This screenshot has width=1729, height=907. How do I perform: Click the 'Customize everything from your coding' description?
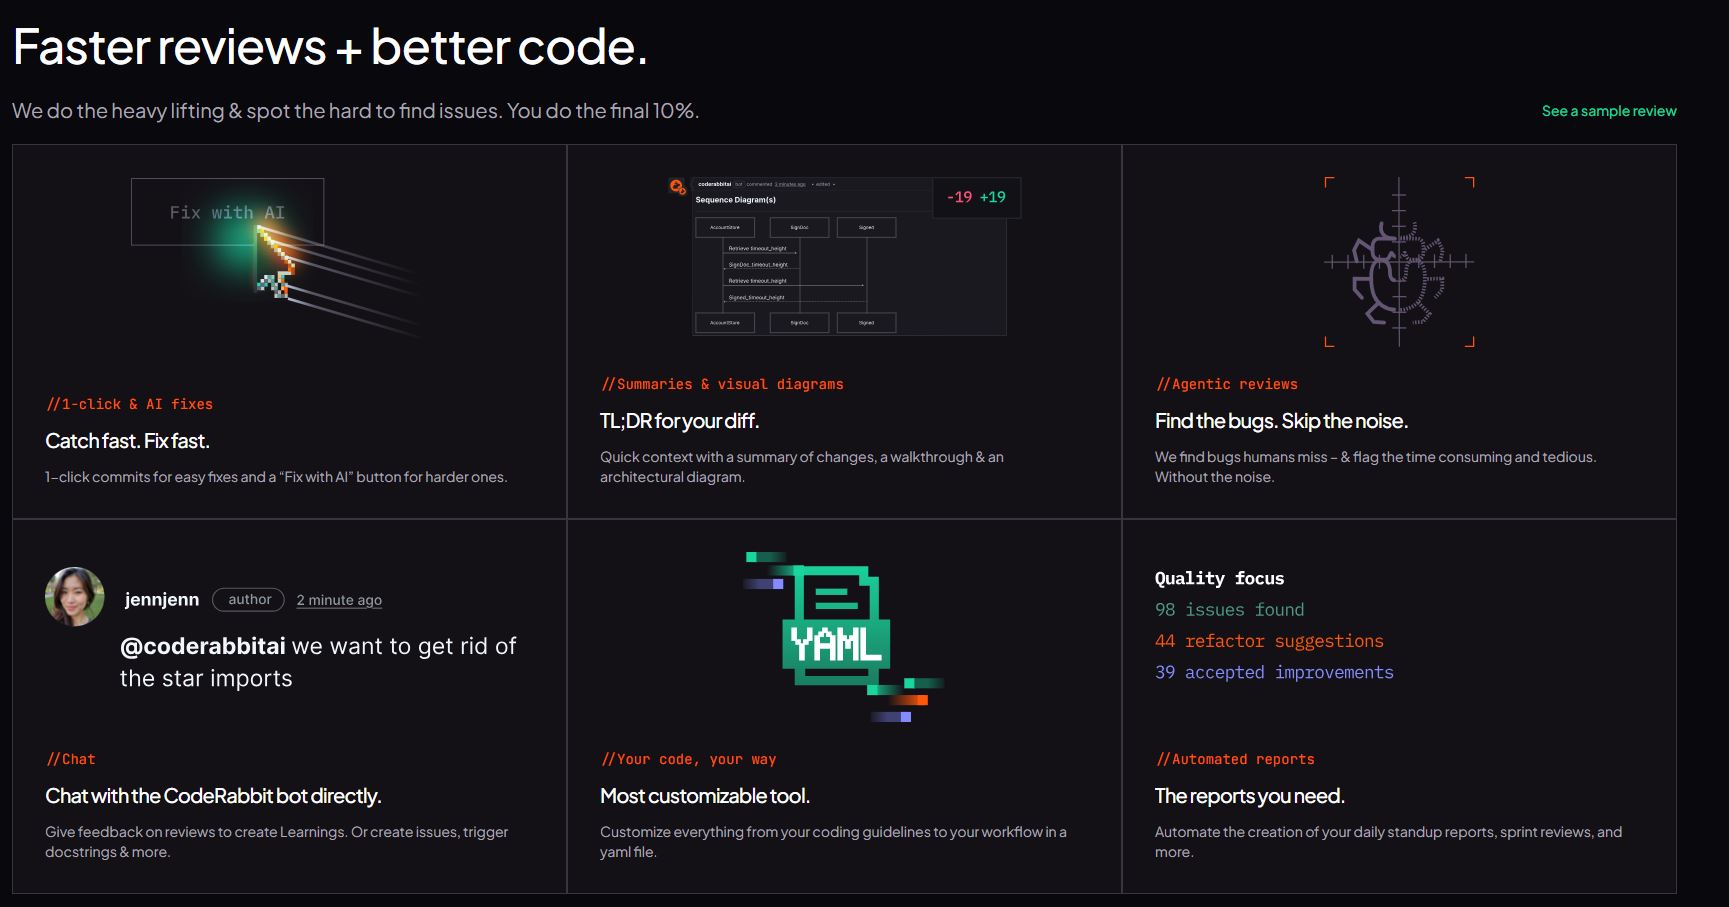(x=833, y=842)
